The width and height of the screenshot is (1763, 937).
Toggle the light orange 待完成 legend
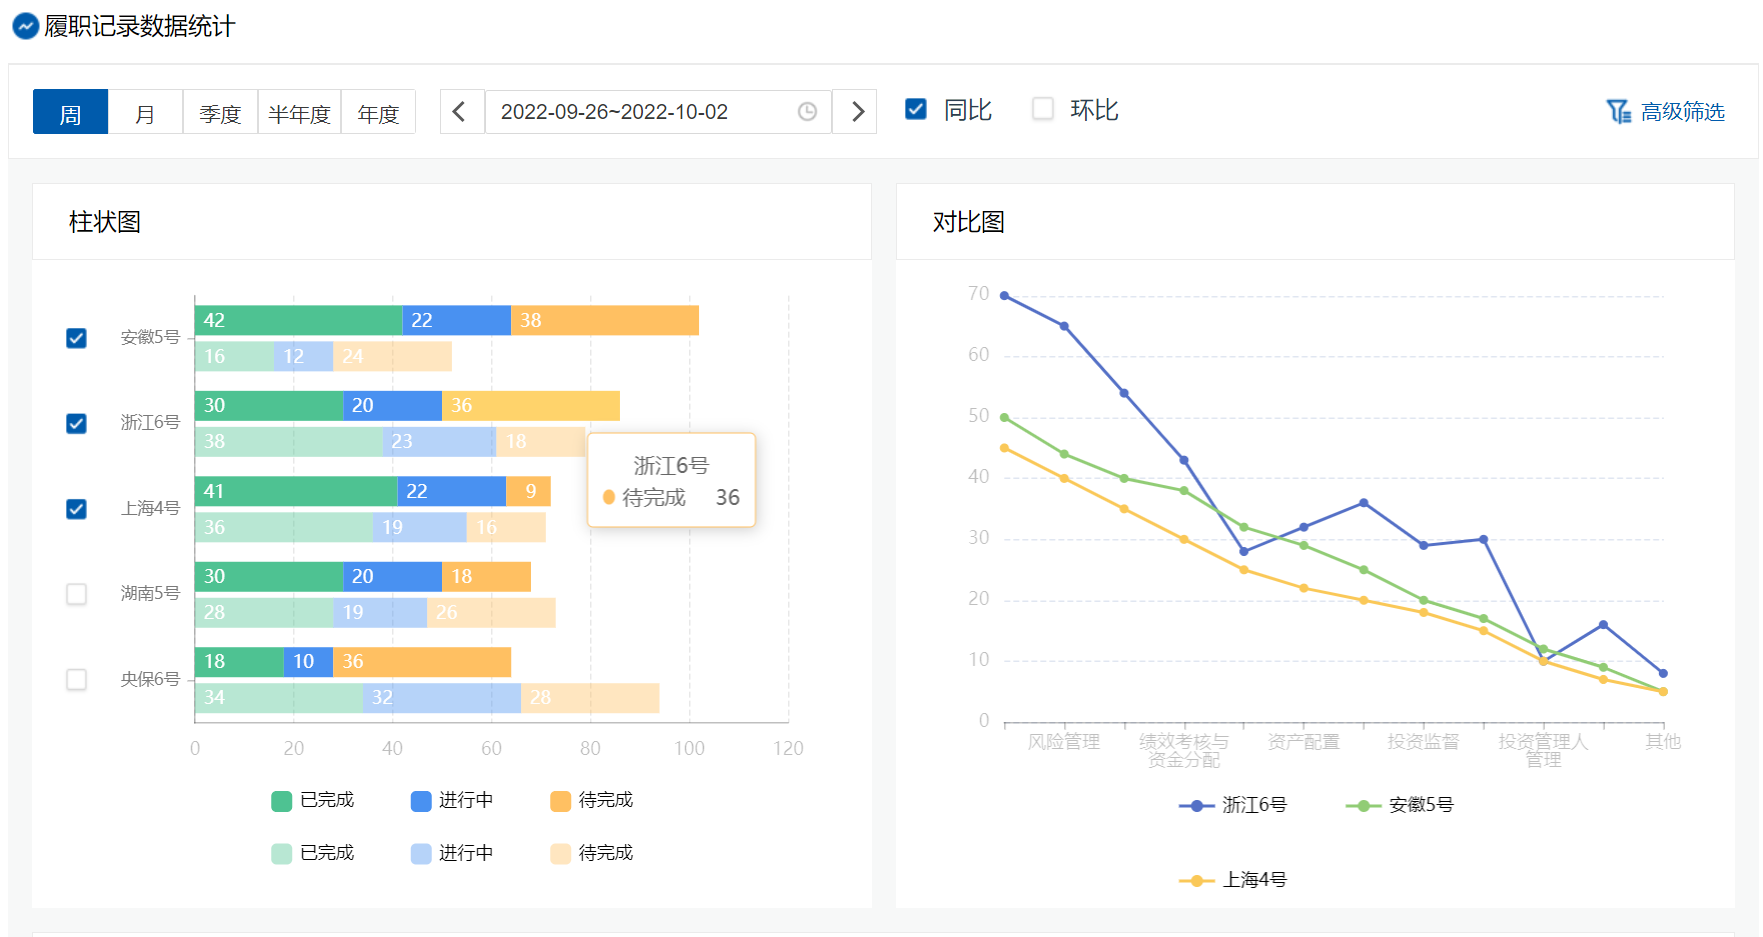[592, 853]
